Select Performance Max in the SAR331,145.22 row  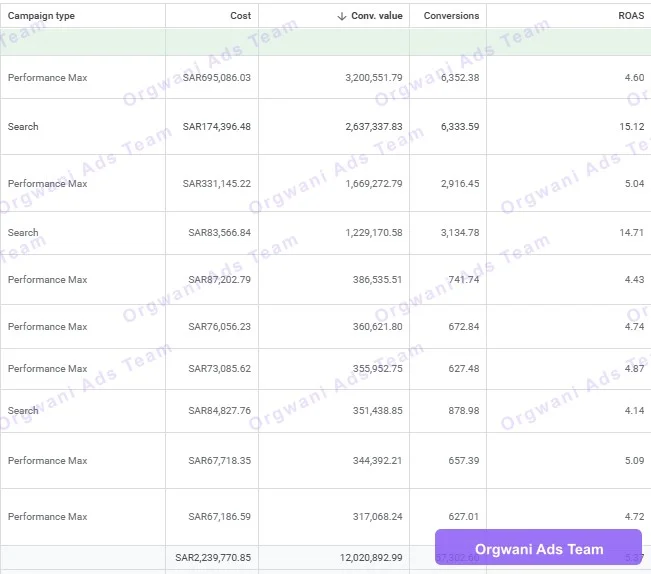(x=47, y=184)
